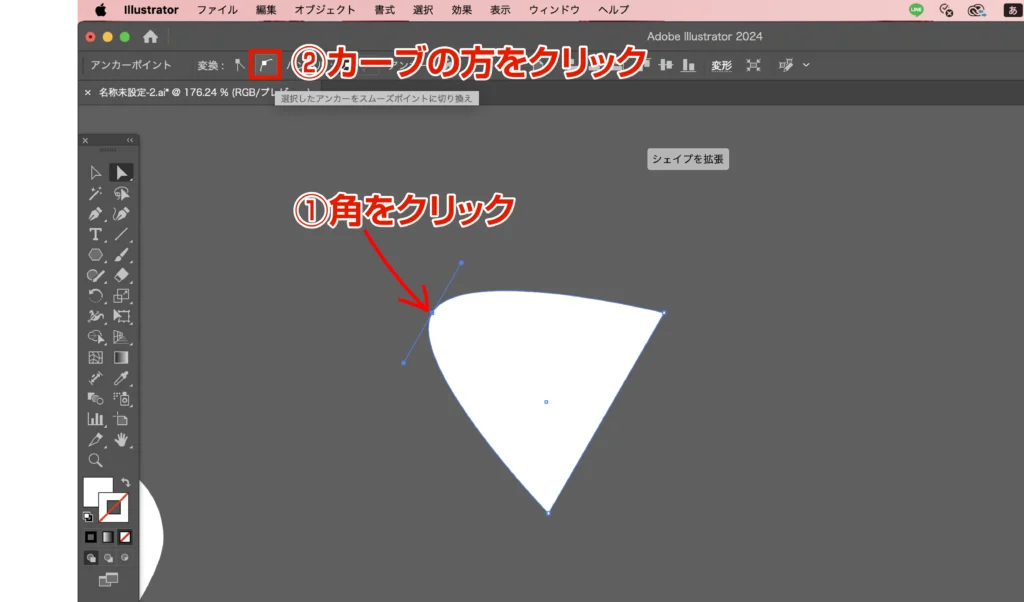Click convert anchor to smooth point icon

click(266, 65)
